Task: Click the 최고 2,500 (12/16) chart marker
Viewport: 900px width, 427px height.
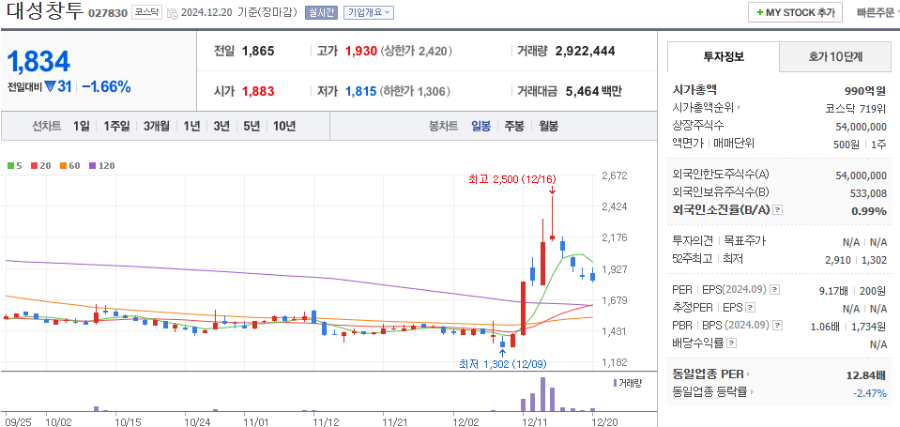Action: 513,180
